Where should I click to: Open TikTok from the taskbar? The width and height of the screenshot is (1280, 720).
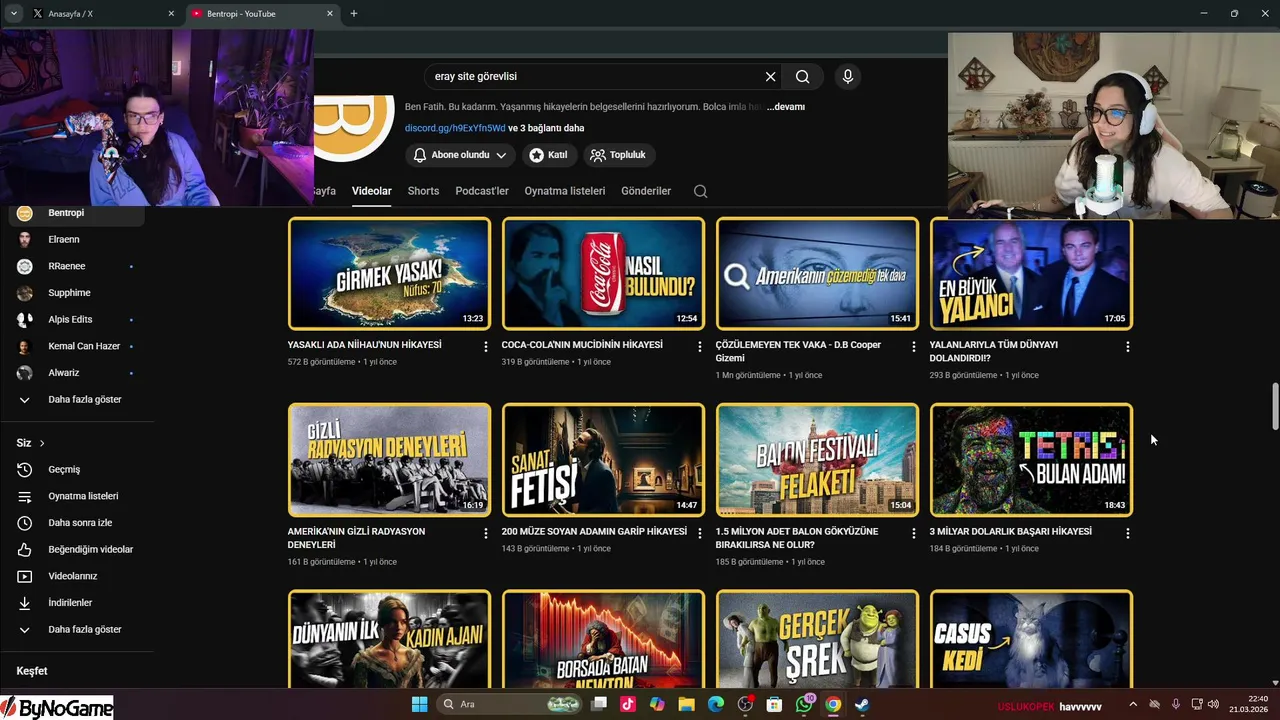628,704
